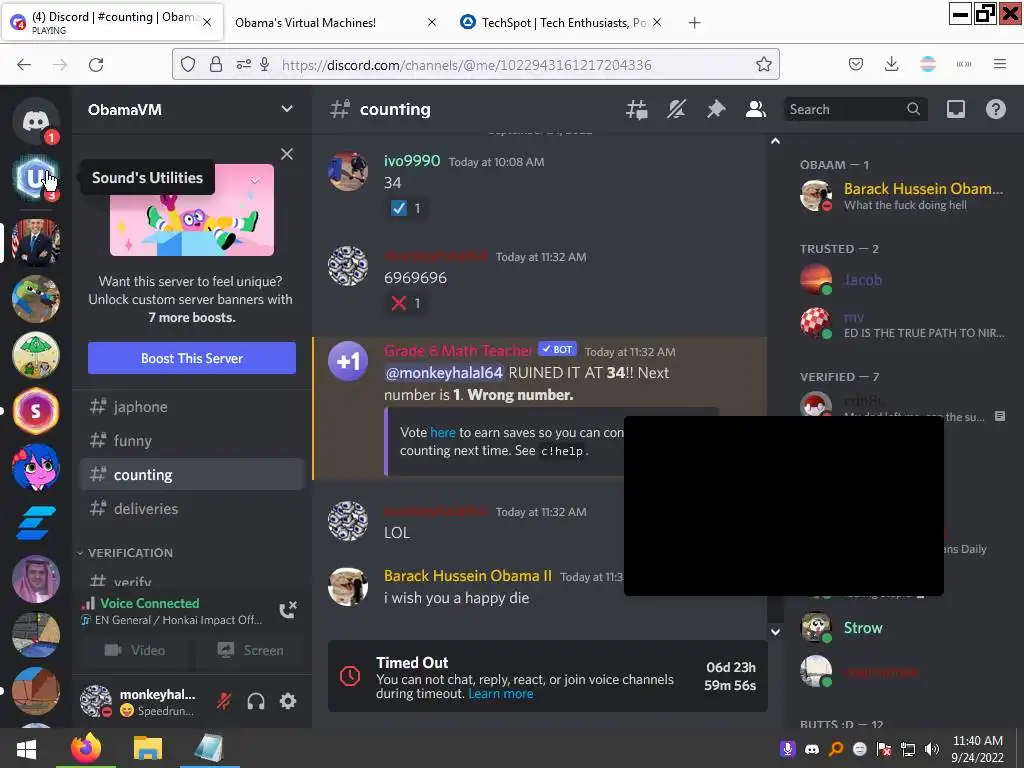Expand ObamaVM server dropdown menu
This screenshot has width=1024, height=768.
pos(287,109)
